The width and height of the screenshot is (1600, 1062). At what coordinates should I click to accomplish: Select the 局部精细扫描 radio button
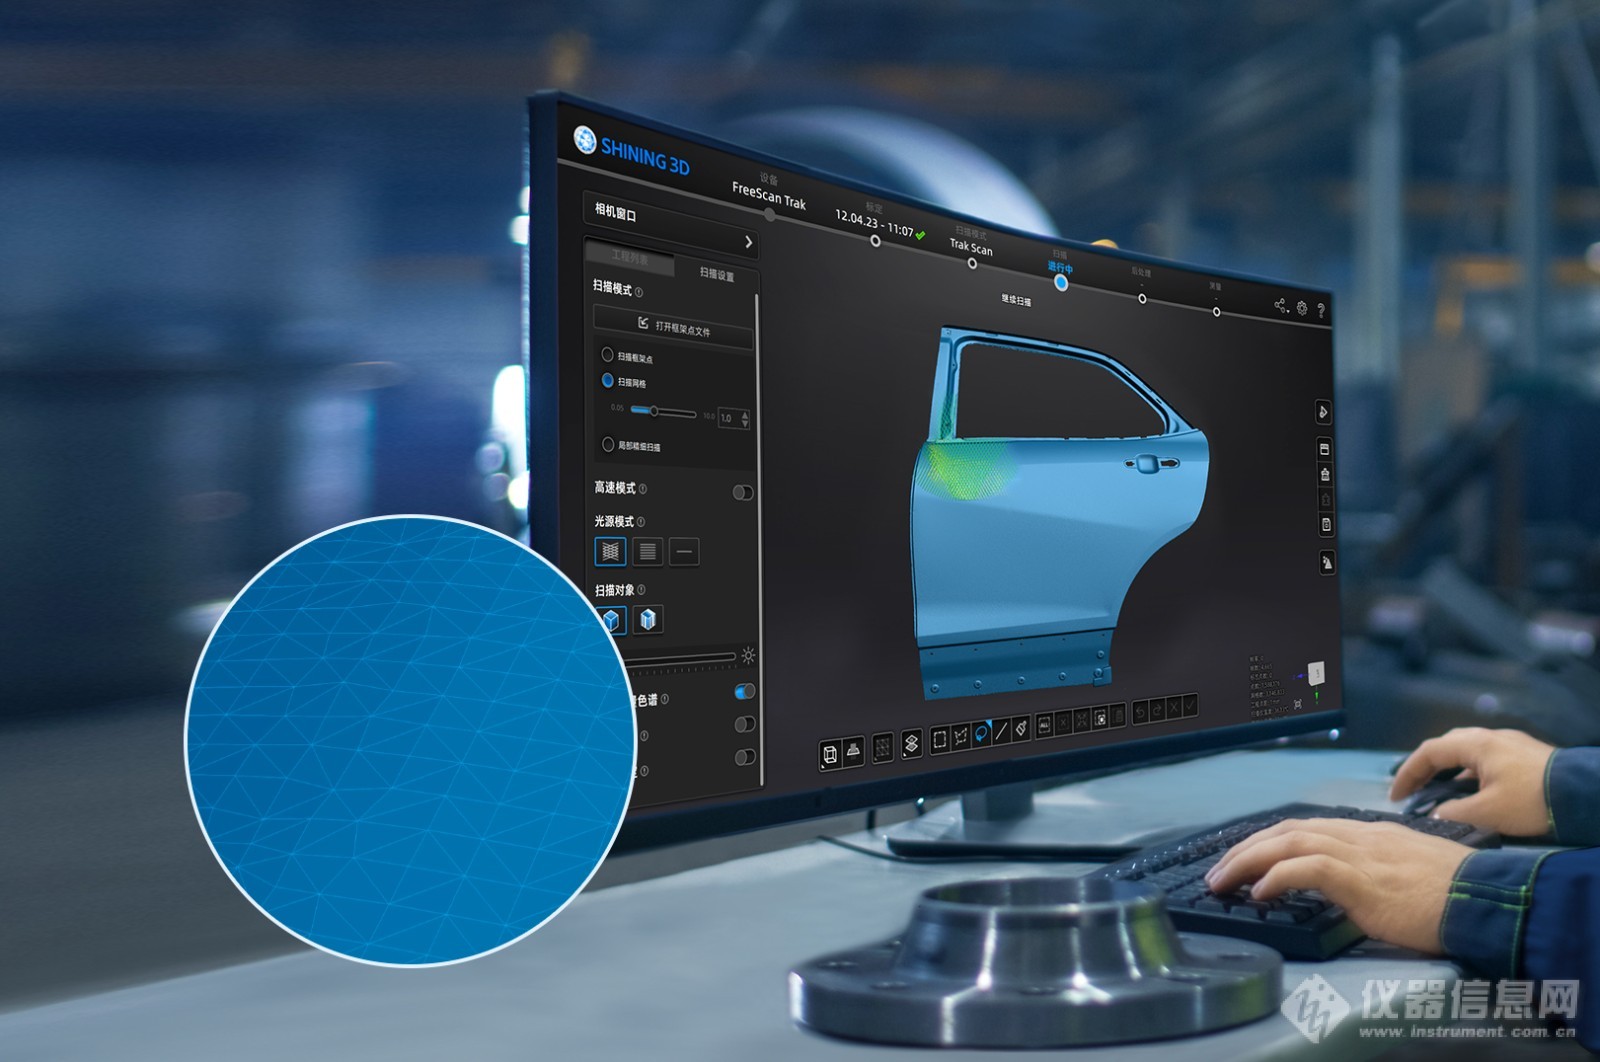point(608,444)
